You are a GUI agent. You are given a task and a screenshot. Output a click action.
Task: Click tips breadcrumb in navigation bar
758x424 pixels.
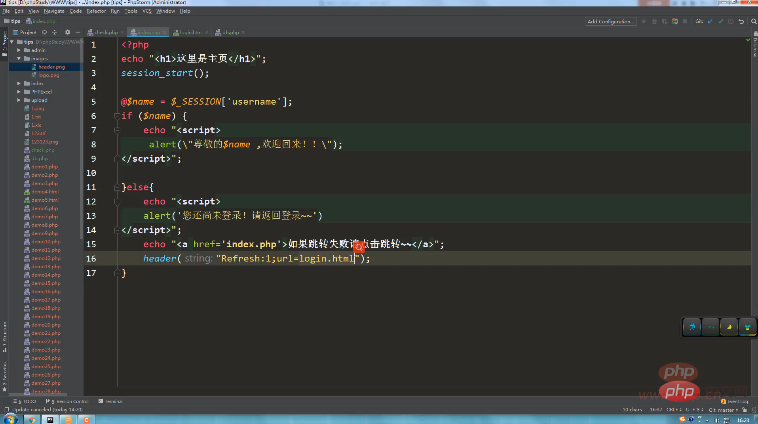tap(13, 21)
